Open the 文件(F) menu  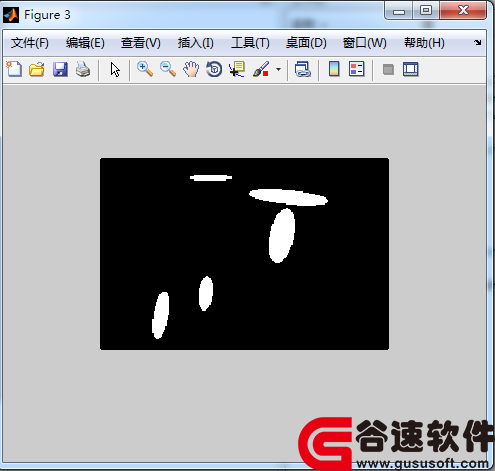[x=30, y=43]
